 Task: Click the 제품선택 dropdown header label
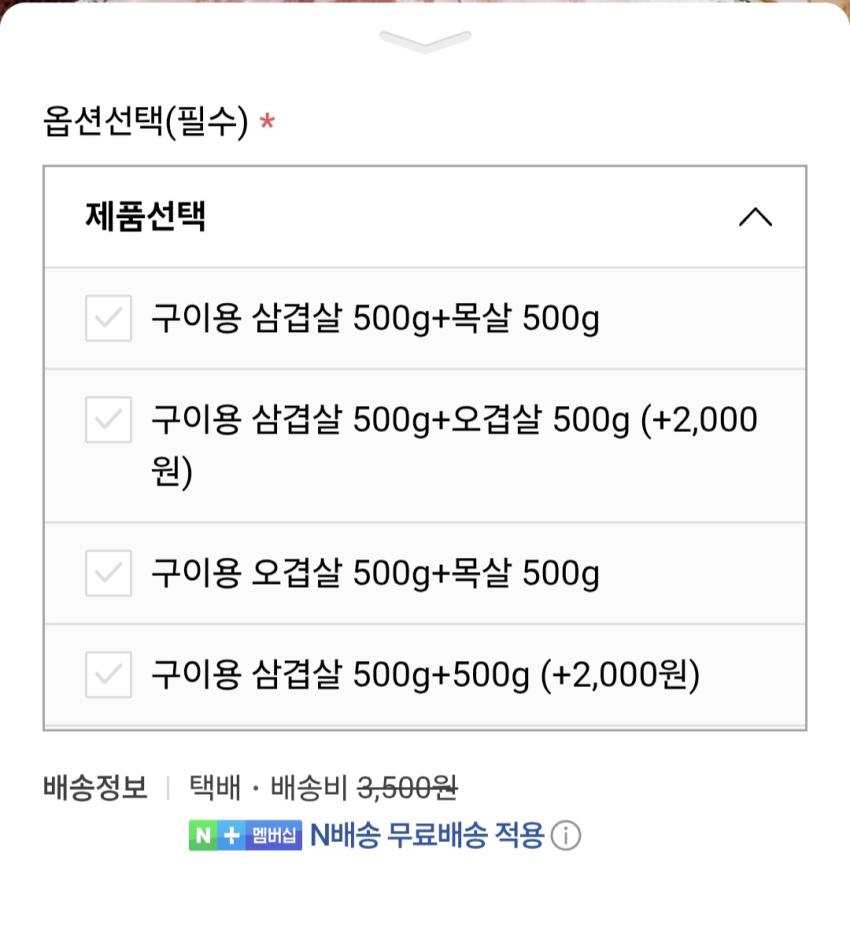click(146, 216)
